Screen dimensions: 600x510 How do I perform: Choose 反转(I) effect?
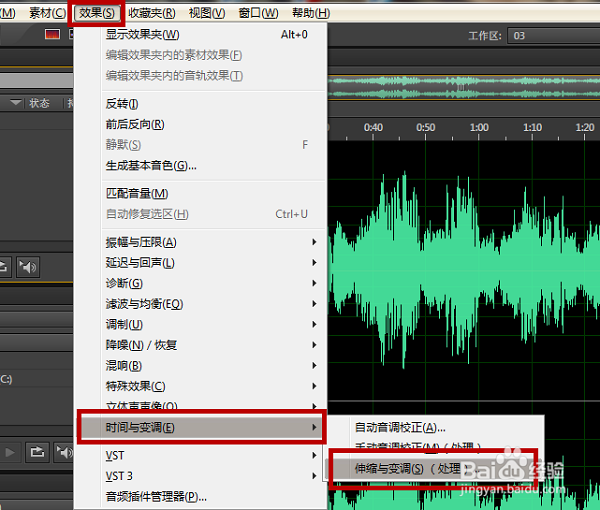point(122,104)
